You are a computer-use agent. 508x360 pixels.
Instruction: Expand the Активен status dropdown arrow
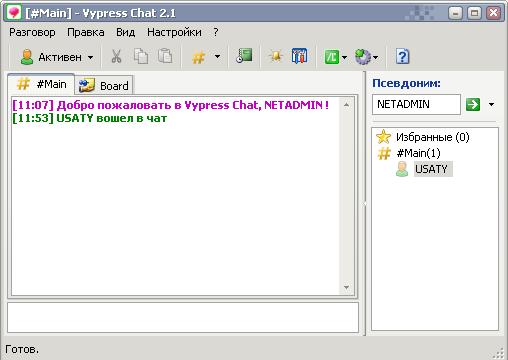[x=90, y=57]
